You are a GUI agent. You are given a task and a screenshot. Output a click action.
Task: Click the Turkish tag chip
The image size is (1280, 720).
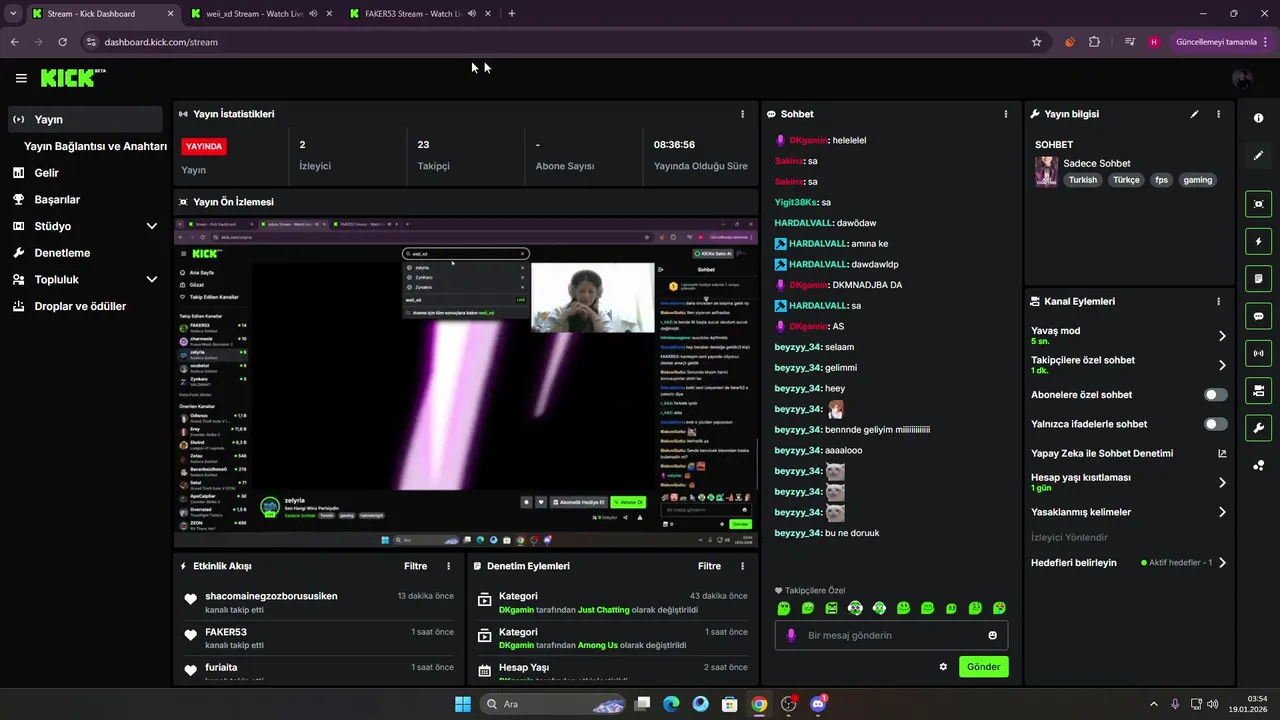pos(1082,180)
